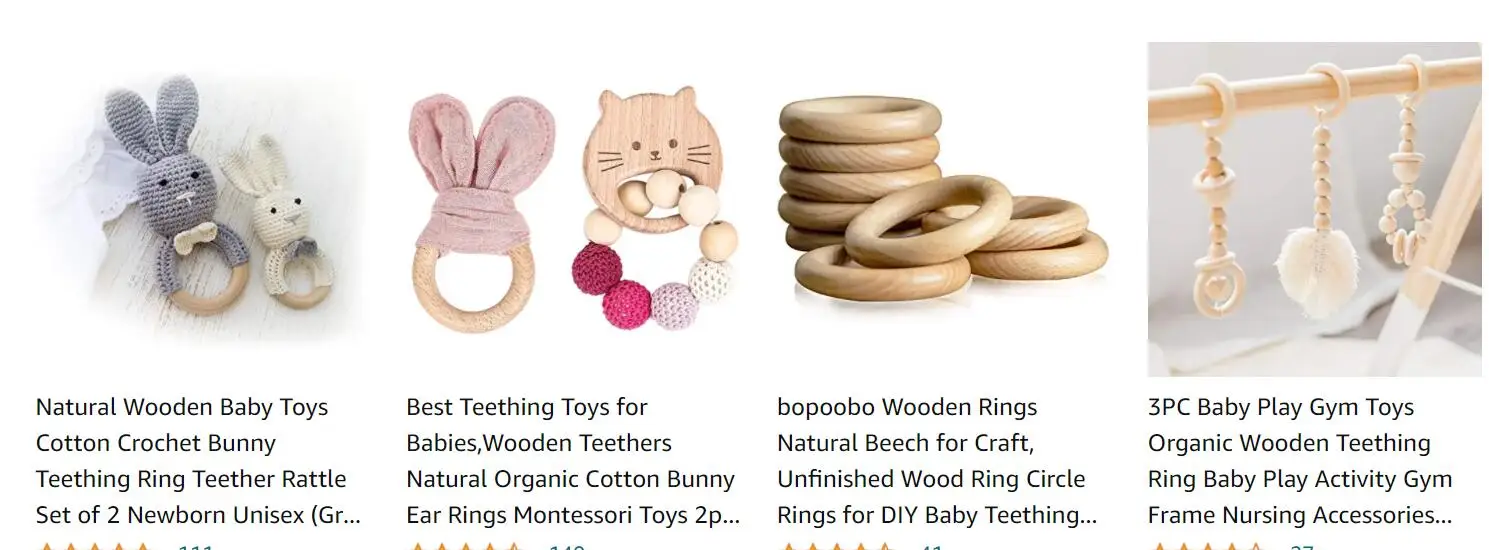Open 3PC Baby Play Gym Toys title
This screenshot has width=1489, height=550.
[1300, 461]
